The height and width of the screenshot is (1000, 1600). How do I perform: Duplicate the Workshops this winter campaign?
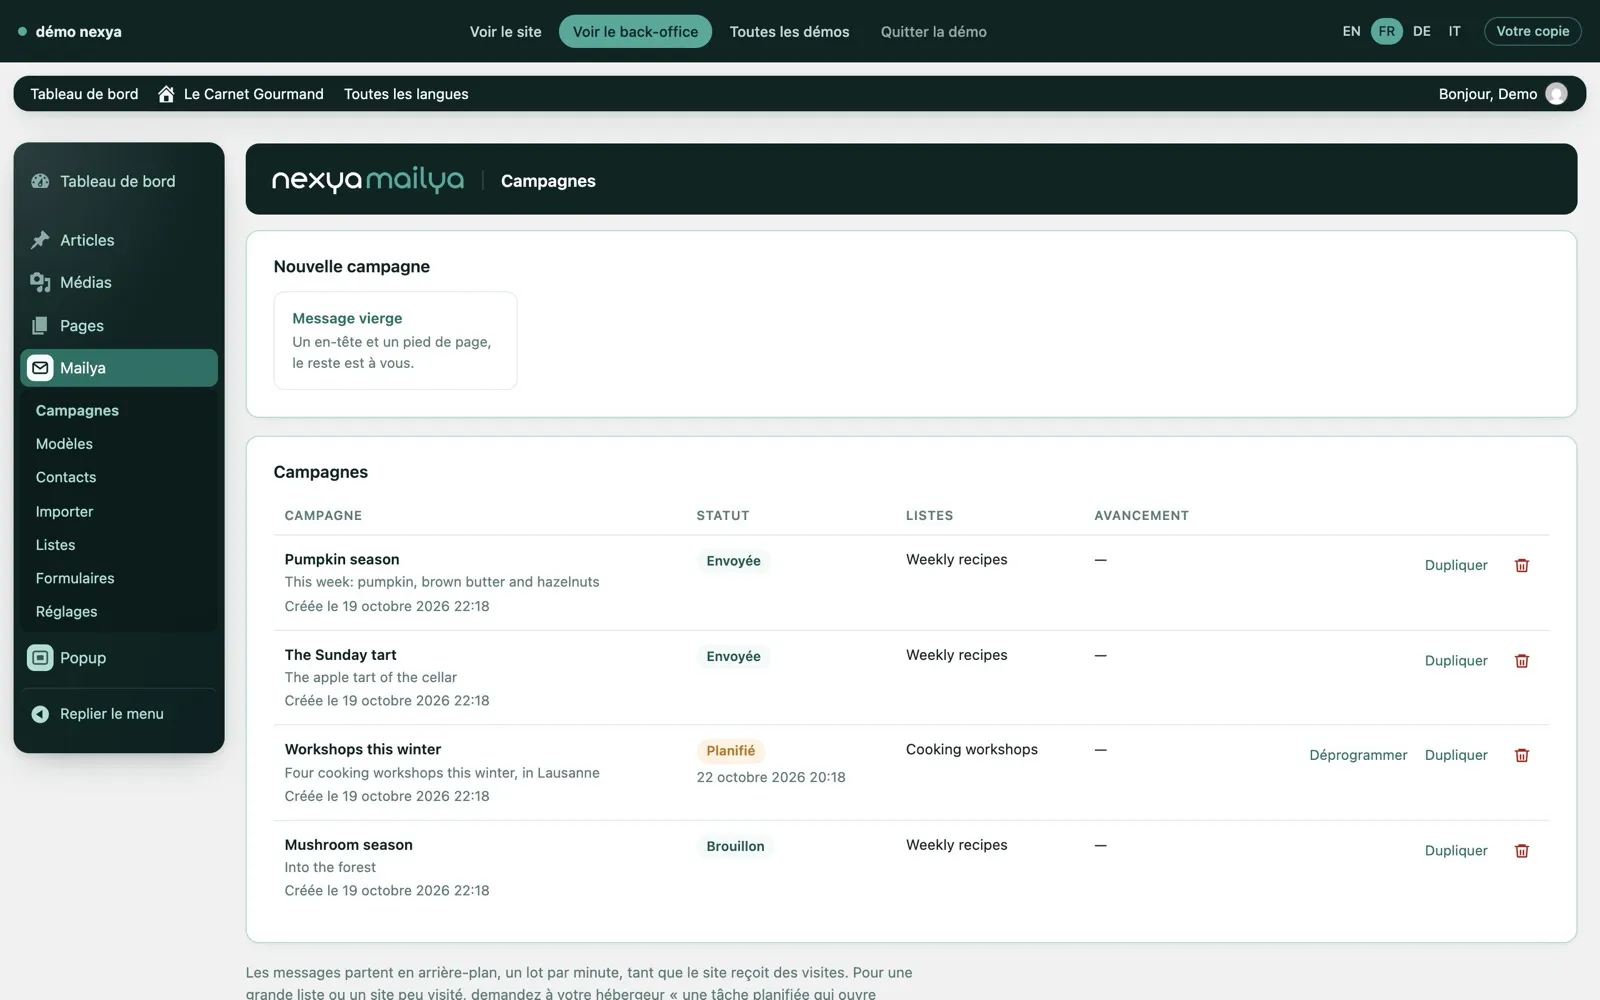1456,755
